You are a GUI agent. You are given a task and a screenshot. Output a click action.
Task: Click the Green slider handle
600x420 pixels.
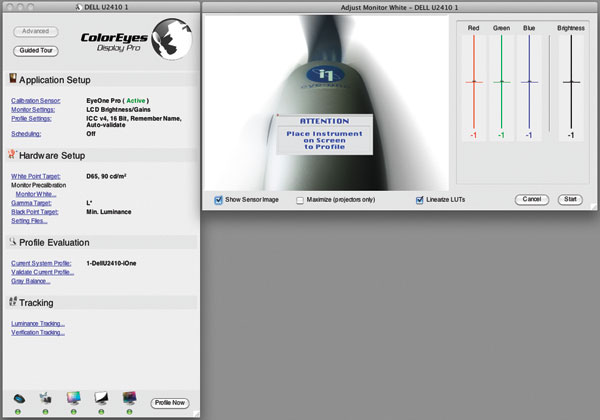pyautogui.click(x=502, y=82)
